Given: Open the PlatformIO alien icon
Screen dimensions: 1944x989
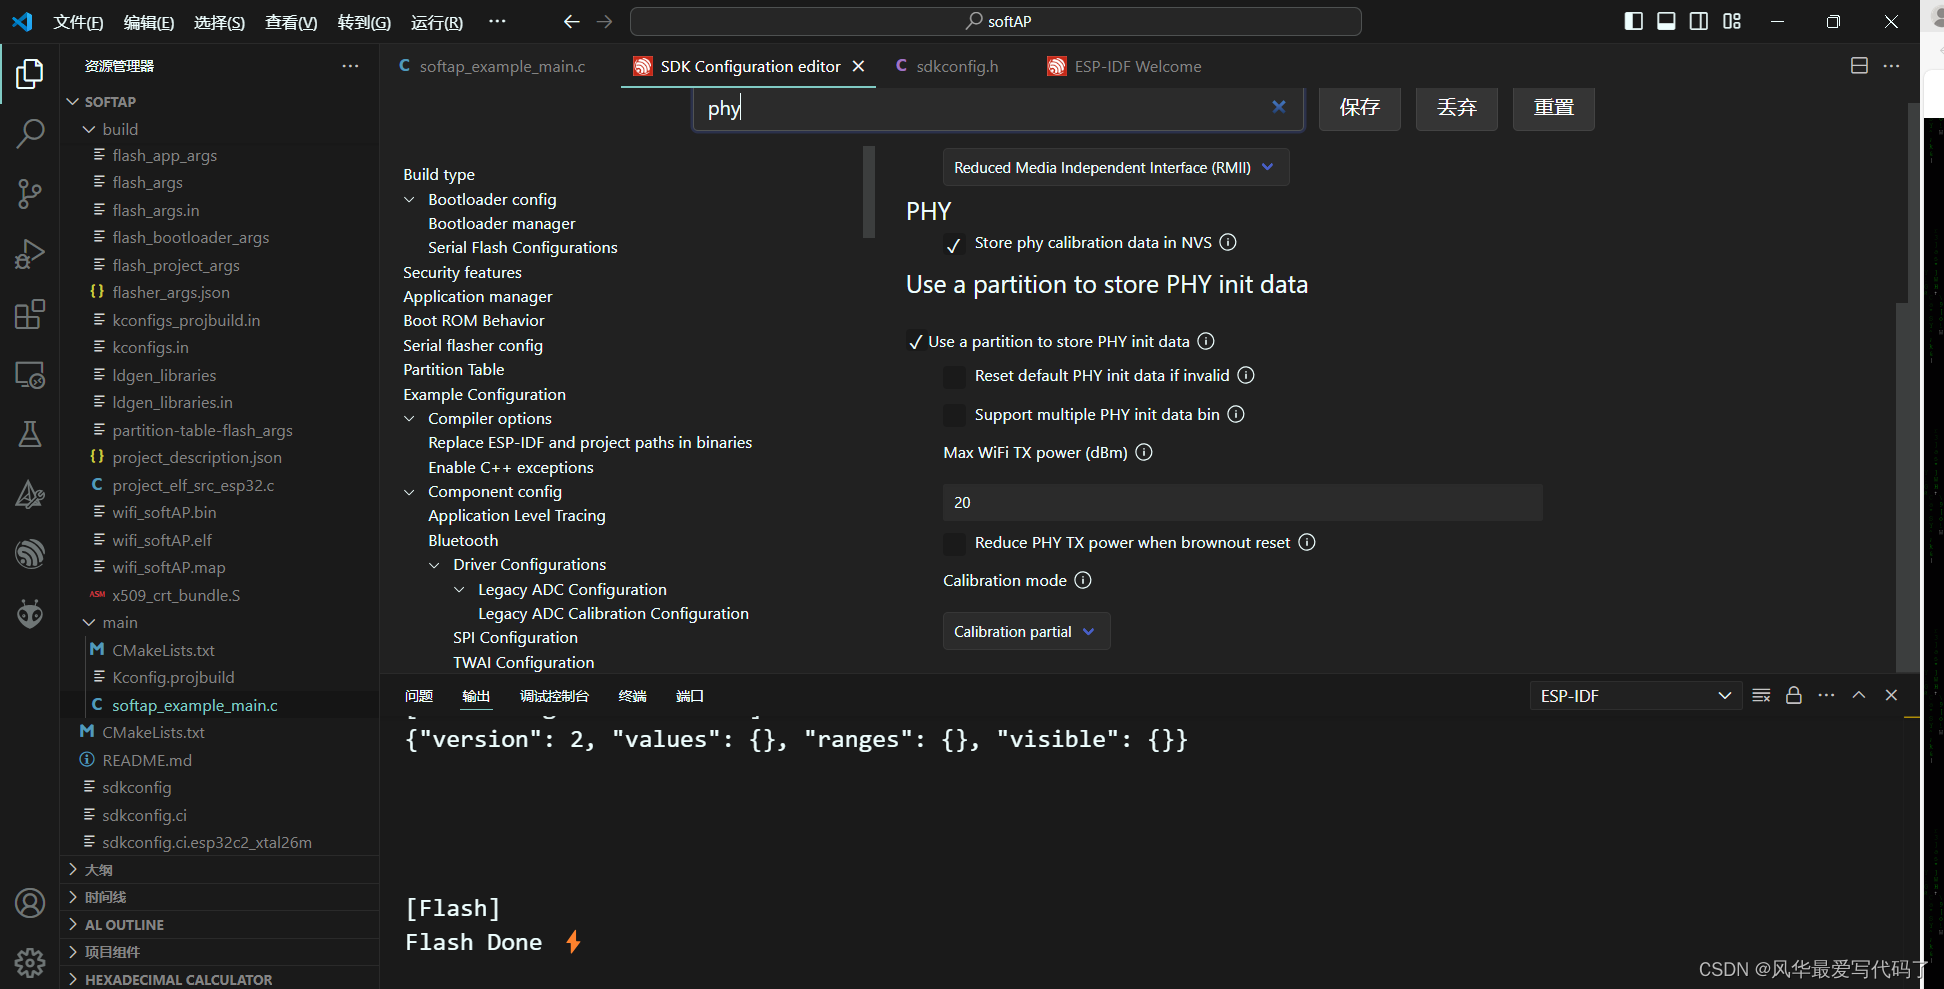Looking at the screenshot, I should click(30, 613).
